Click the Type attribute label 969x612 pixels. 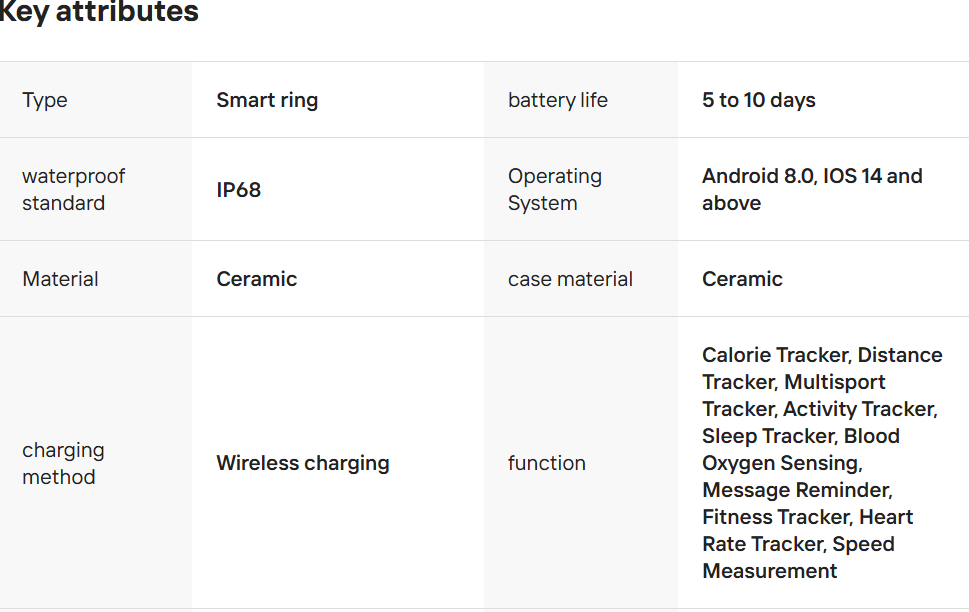(45, 100)
